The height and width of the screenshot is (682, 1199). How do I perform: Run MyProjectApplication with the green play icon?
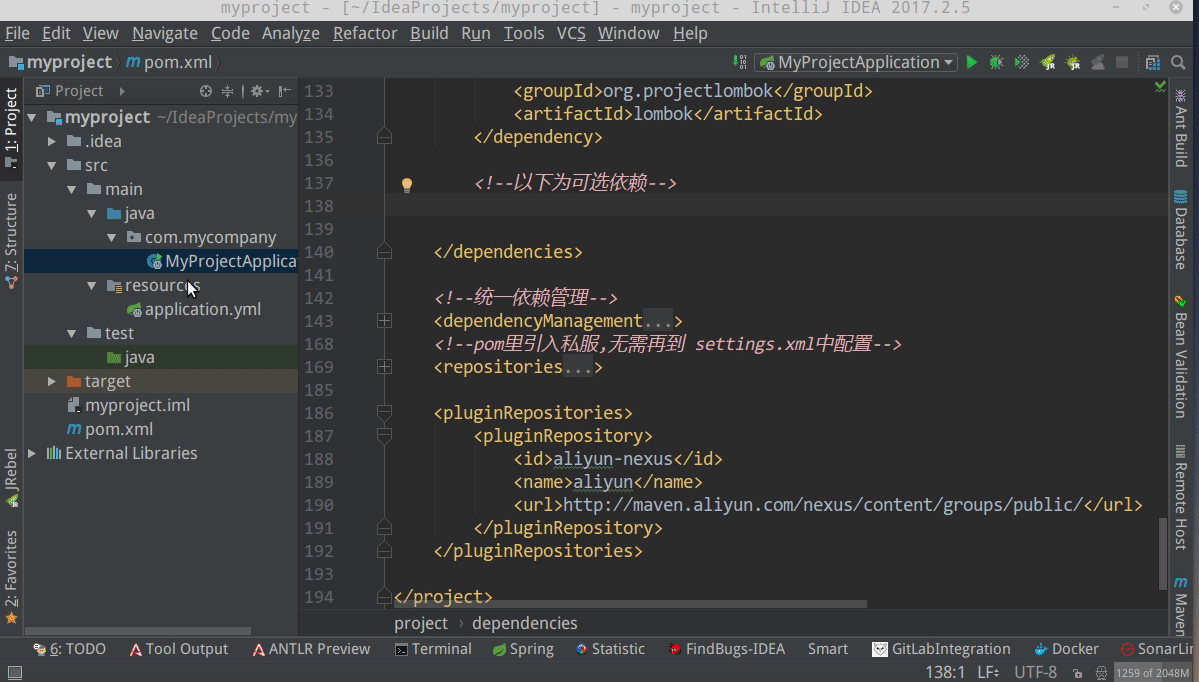pos(971,63)
